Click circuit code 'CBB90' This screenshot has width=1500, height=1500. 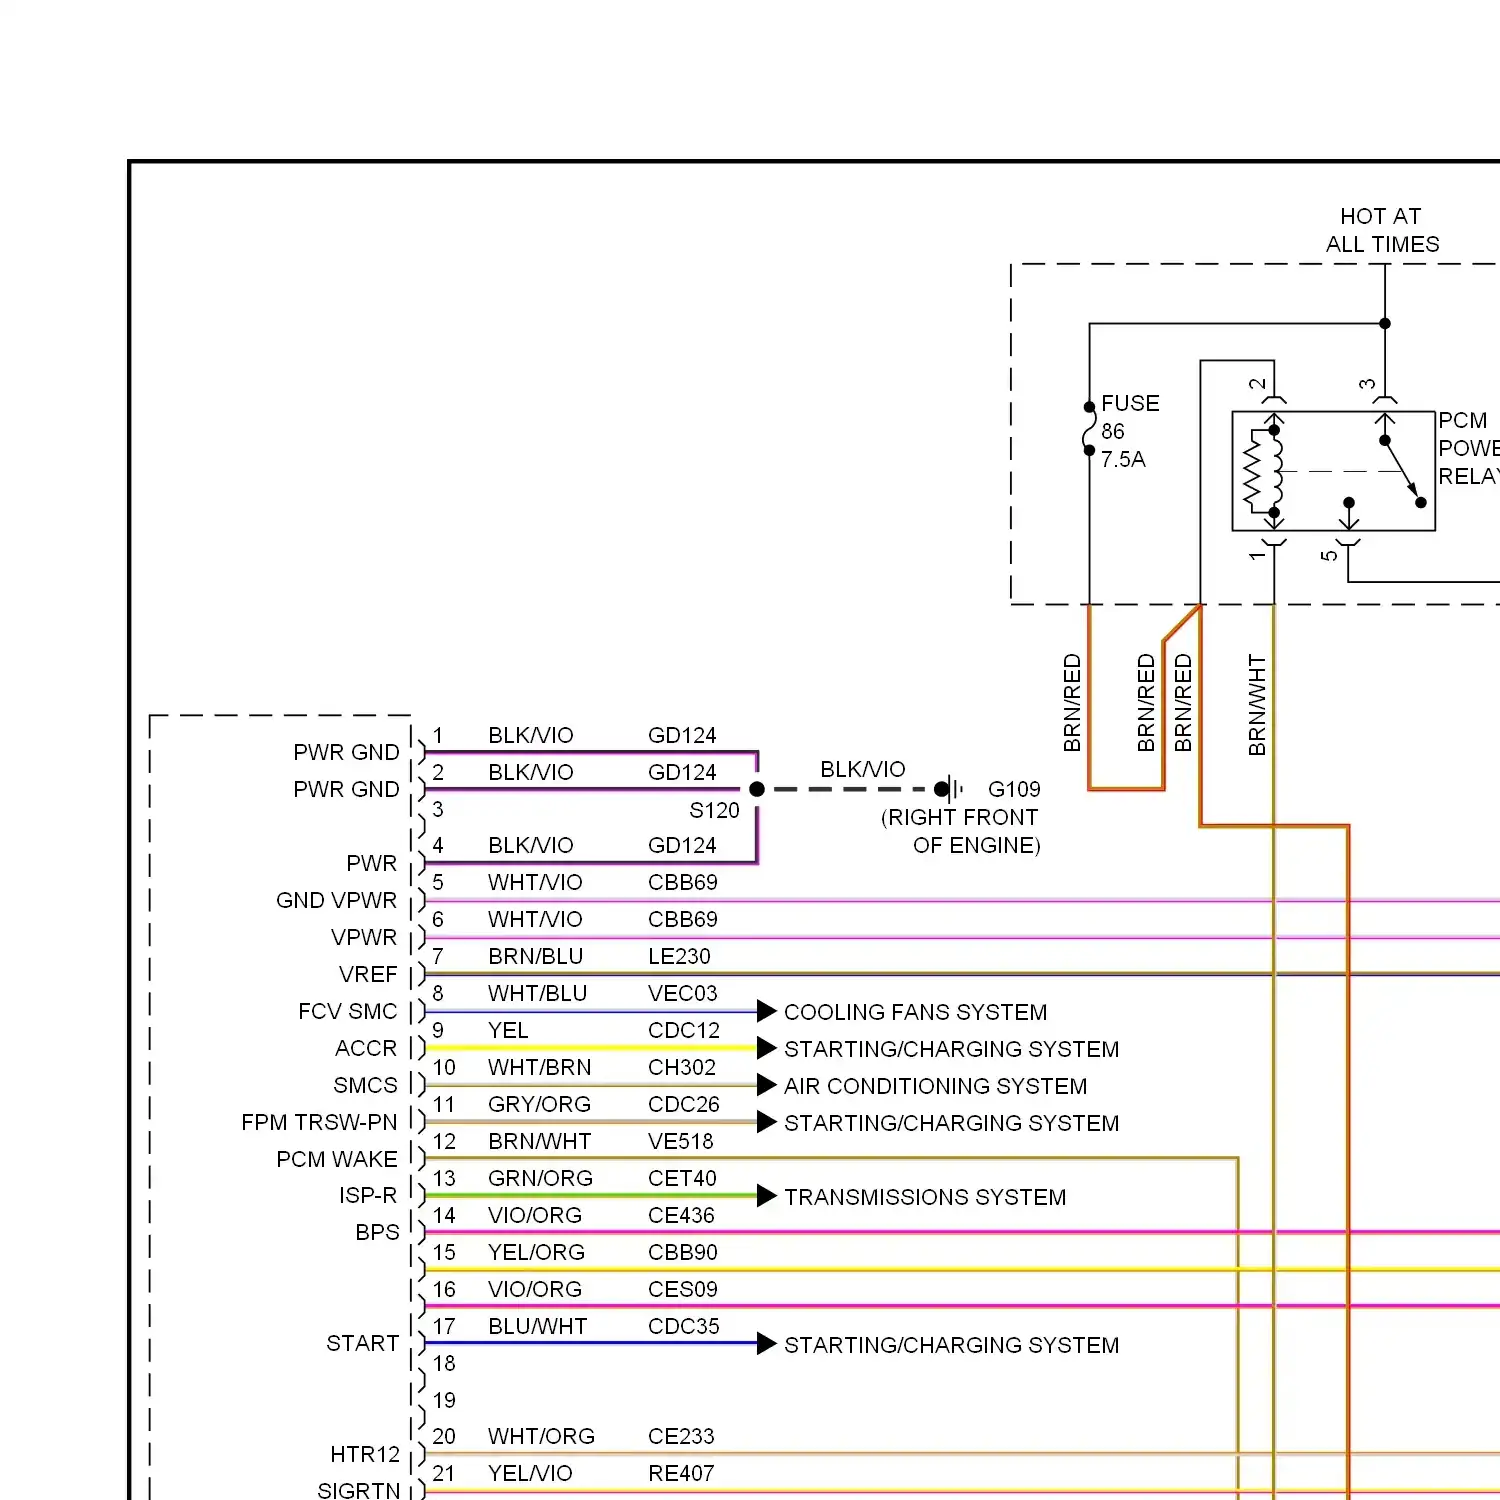coord(682,1252)
